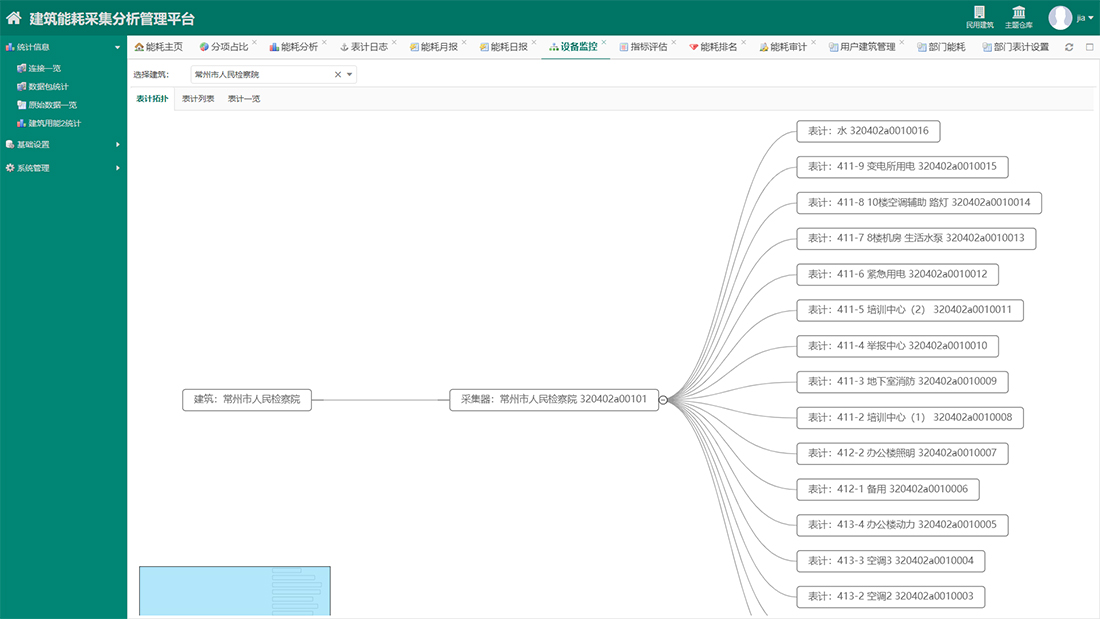The height and width of the screenshot is (619, 1100).
Task: Click the 建筑: 常州市人民检察院 node
Action: tap(247, 399)
